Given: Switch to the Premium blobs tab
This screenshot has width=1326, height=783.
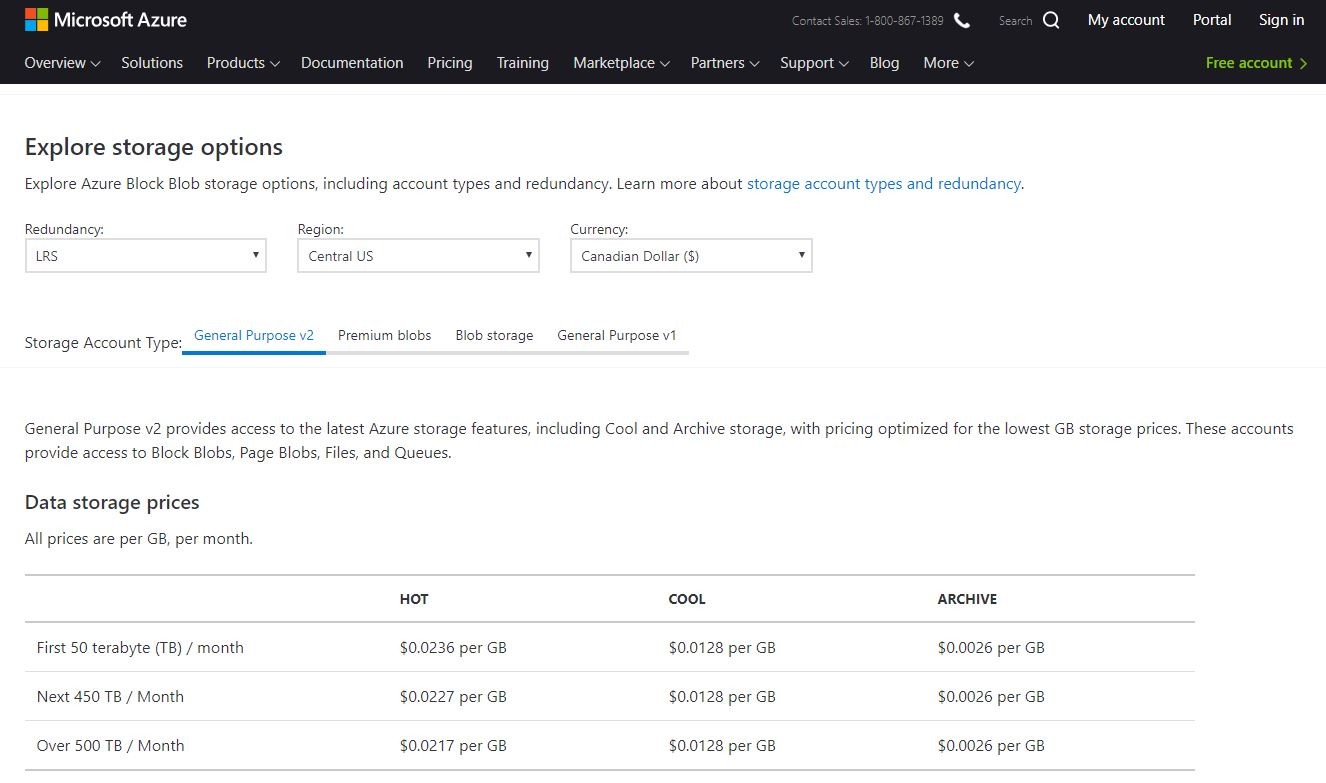Looking at the screenshot, I should click(x=384, y=336).
